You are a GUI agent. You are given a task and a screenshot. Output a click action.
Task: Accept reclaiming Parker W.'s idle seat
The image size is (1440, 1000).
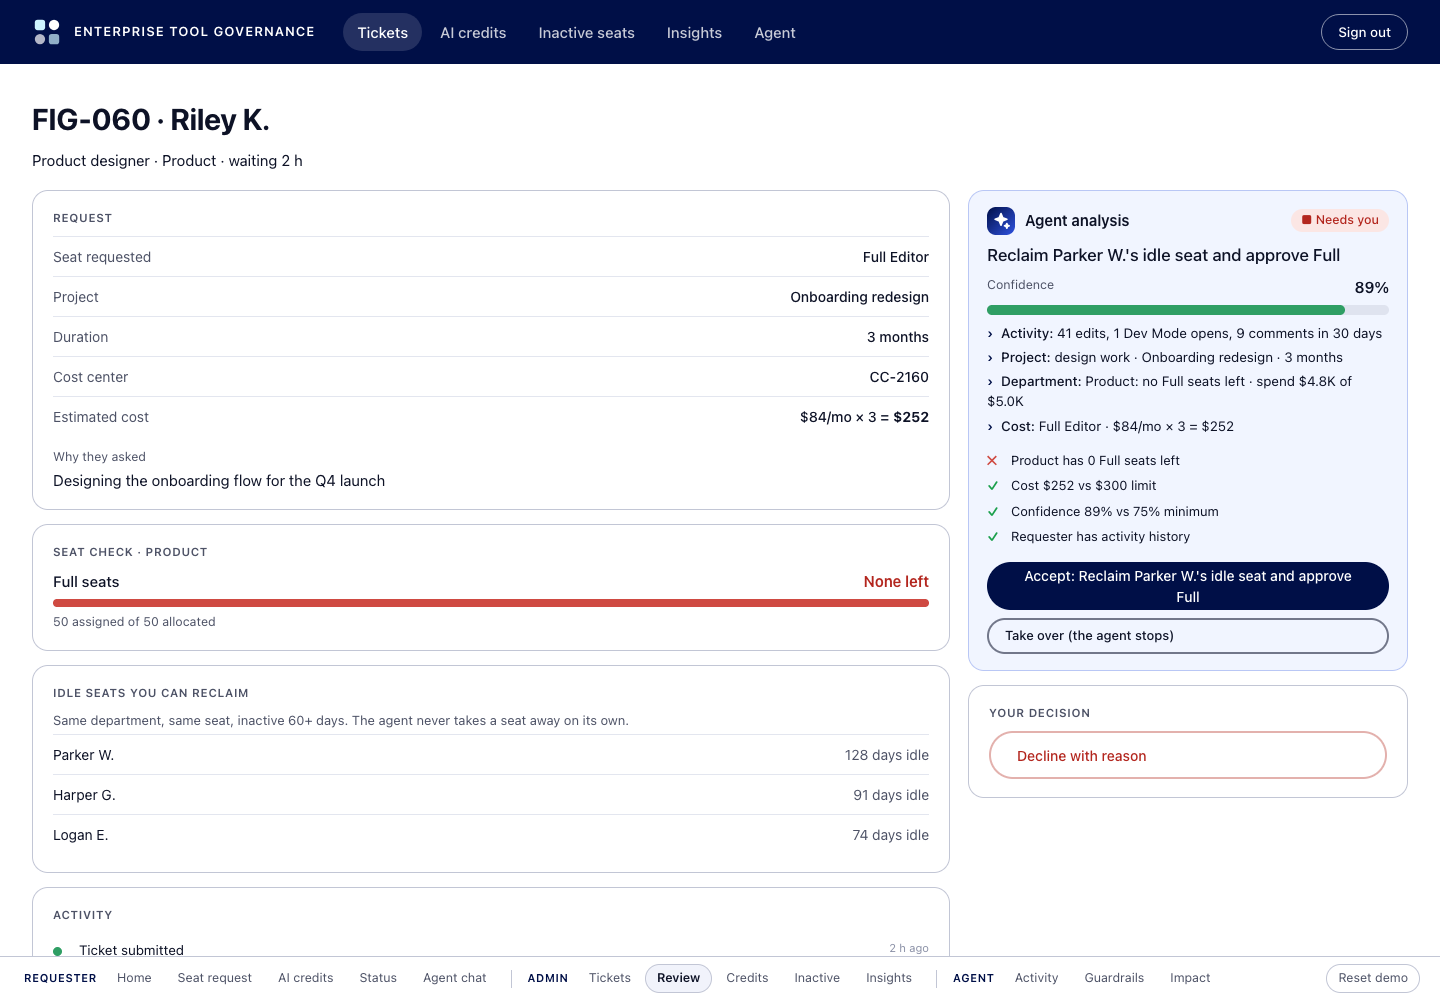pos(1188,586)
